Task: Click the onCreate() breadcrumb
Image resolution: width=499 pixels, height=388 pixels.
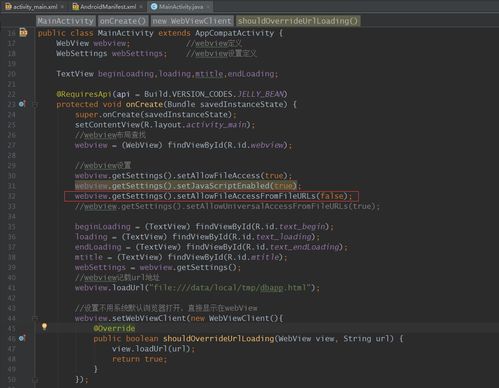Action: [123, 21]
